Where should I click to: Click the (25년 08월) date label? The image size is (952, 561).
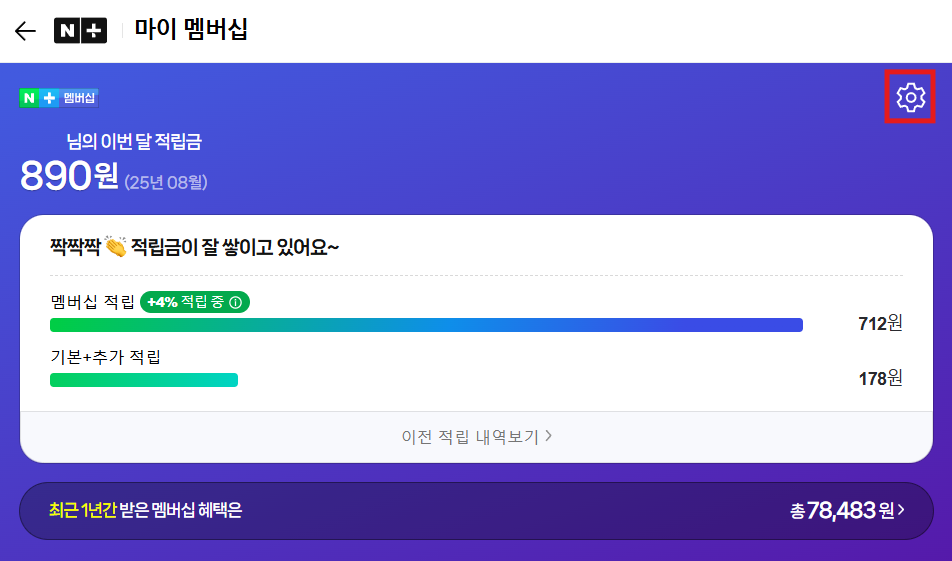(x=166, y=182)
